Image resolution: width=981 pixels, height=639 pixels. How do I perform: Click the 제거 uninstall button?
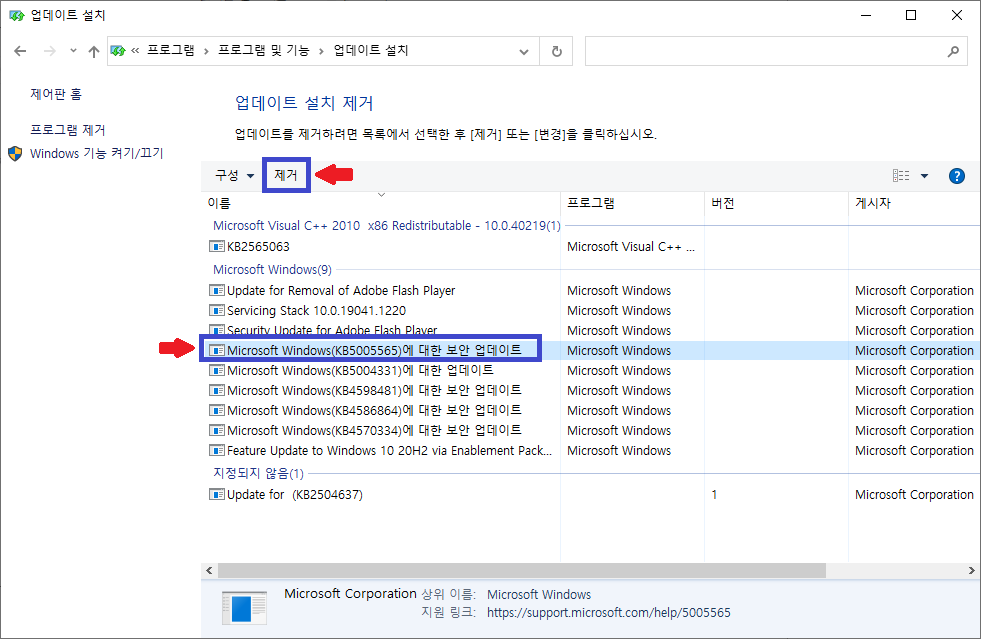click(x=286, y=175)
